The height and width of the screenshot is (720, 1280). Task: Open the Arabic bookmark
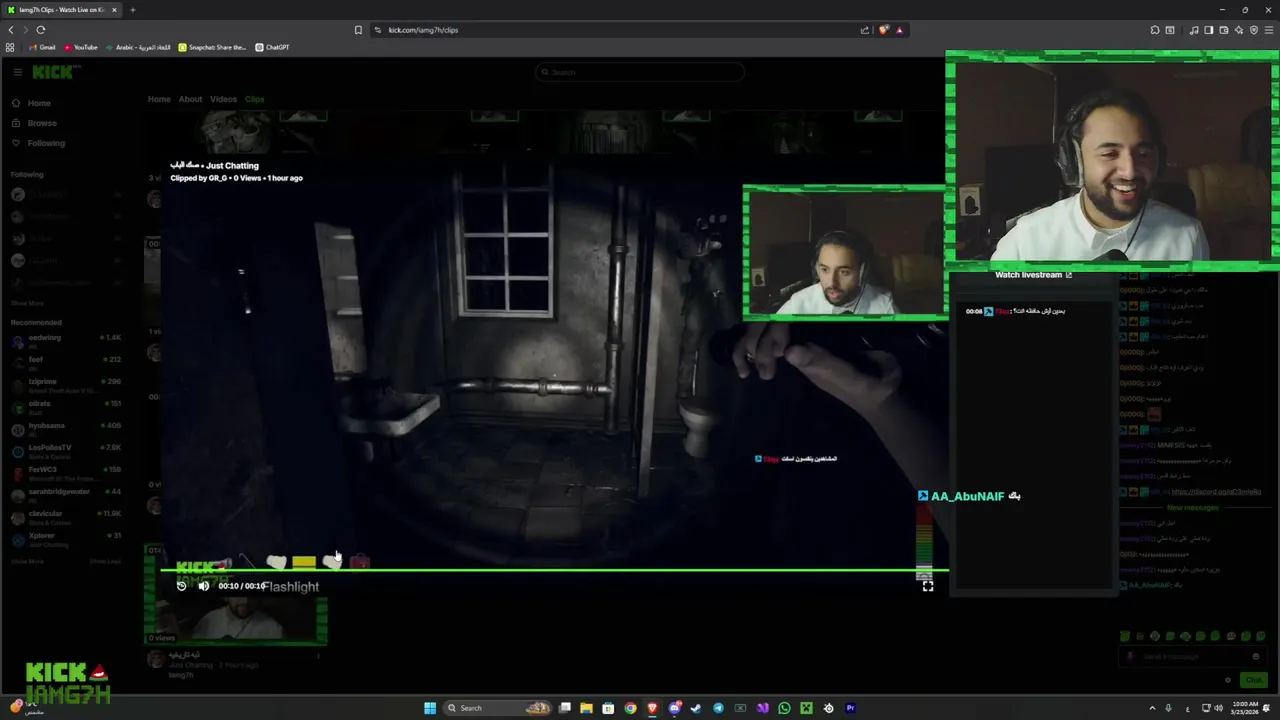point(139,47)
